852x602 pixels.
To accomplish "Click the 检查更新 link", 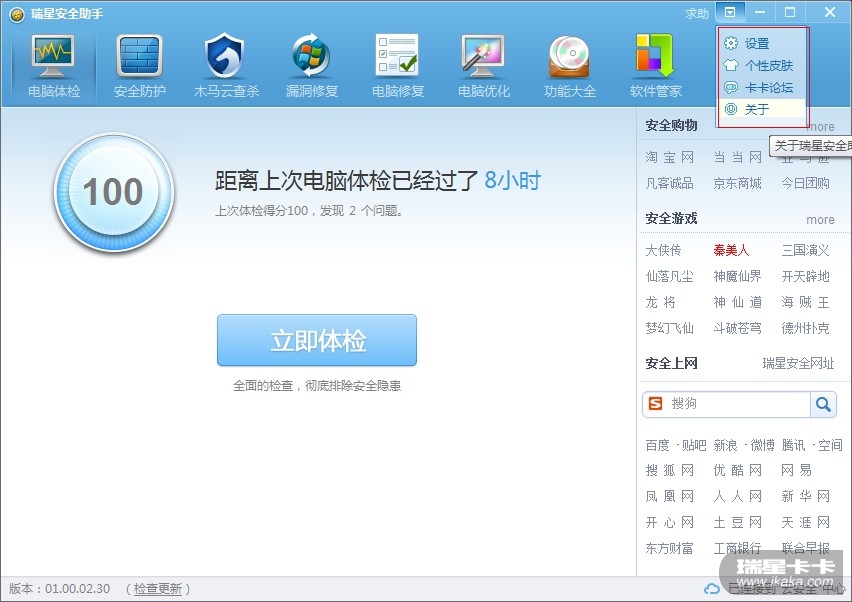I will coord(158,588).
